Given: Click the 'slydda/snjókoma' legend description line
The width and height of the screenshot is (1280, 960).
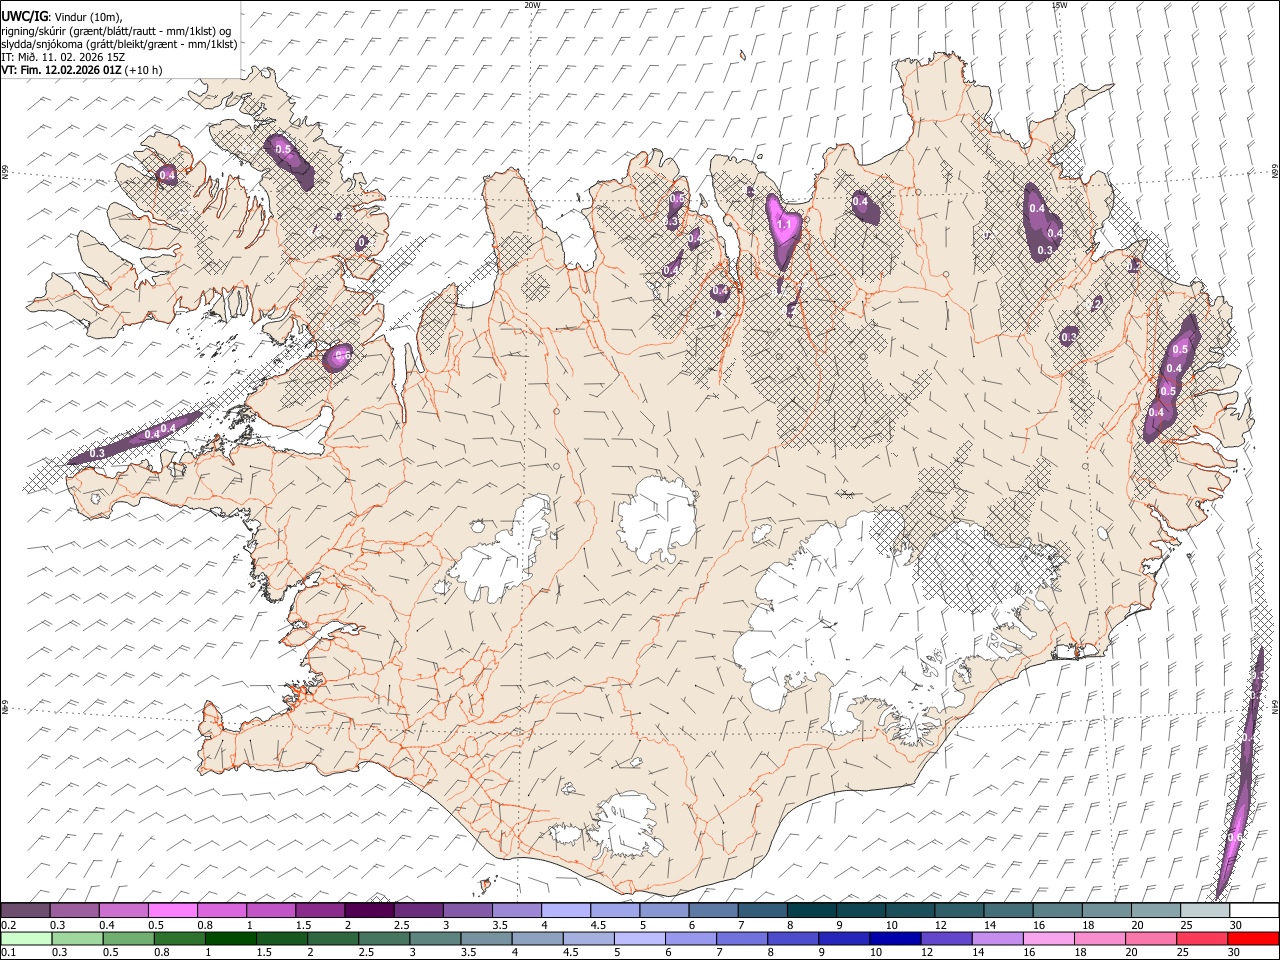Looking at the screenshot, I should pyautogui.click(x=119, y=44).
